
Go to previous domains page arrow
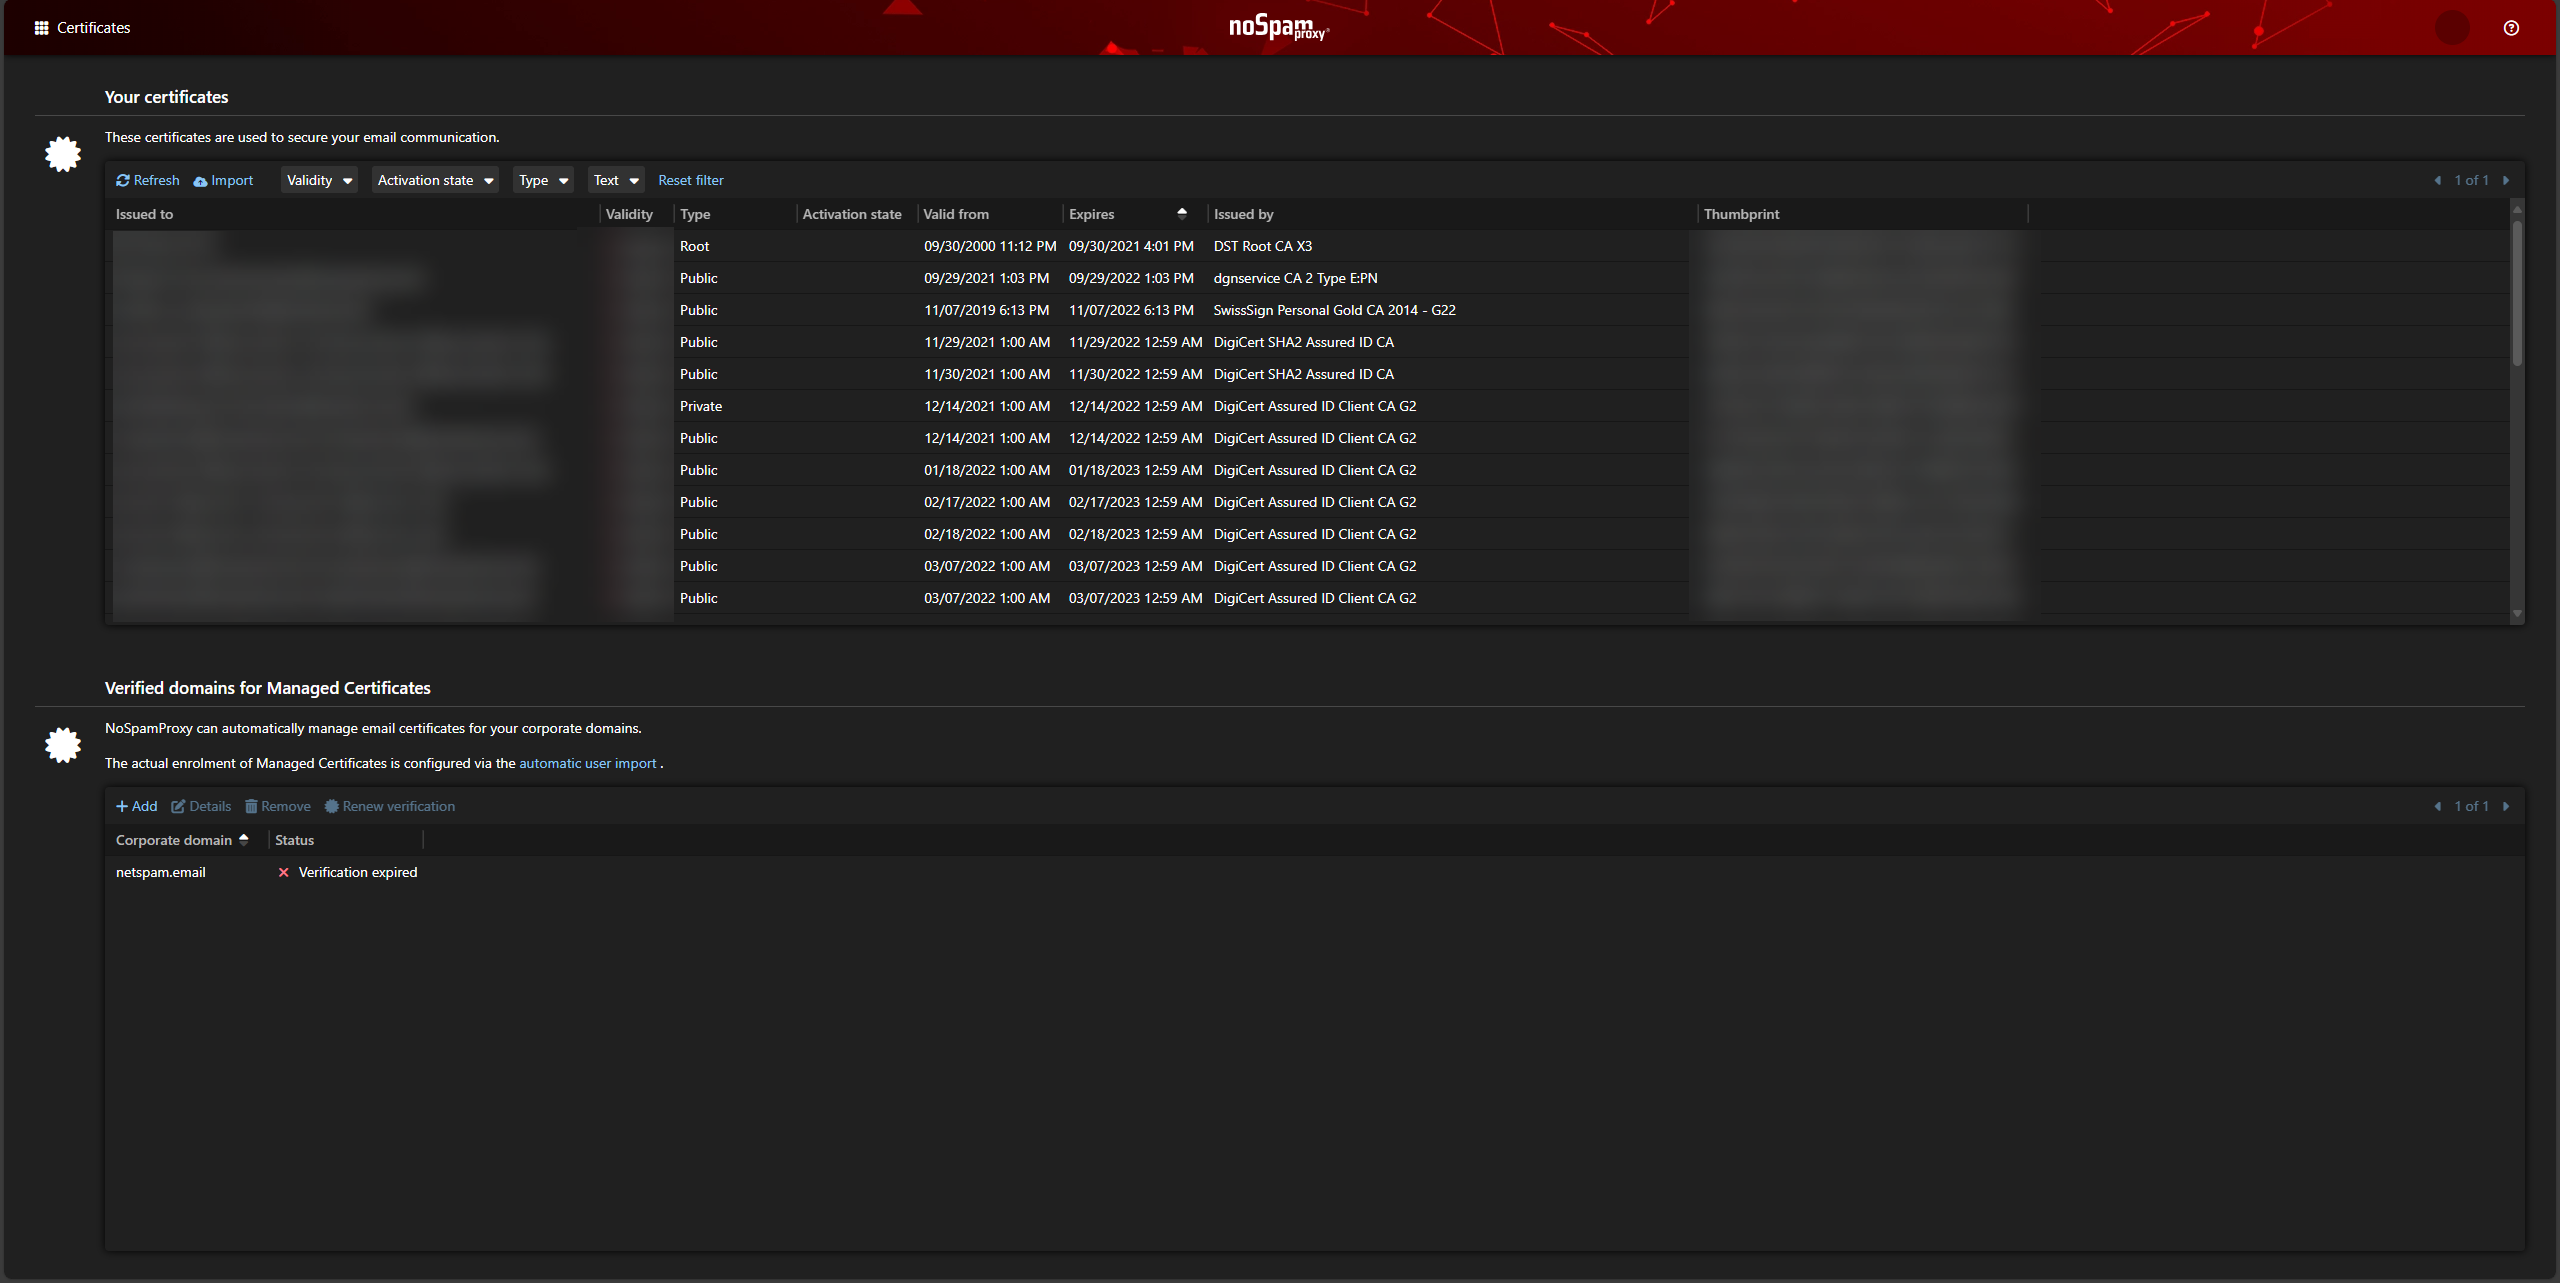(2437, 807)
